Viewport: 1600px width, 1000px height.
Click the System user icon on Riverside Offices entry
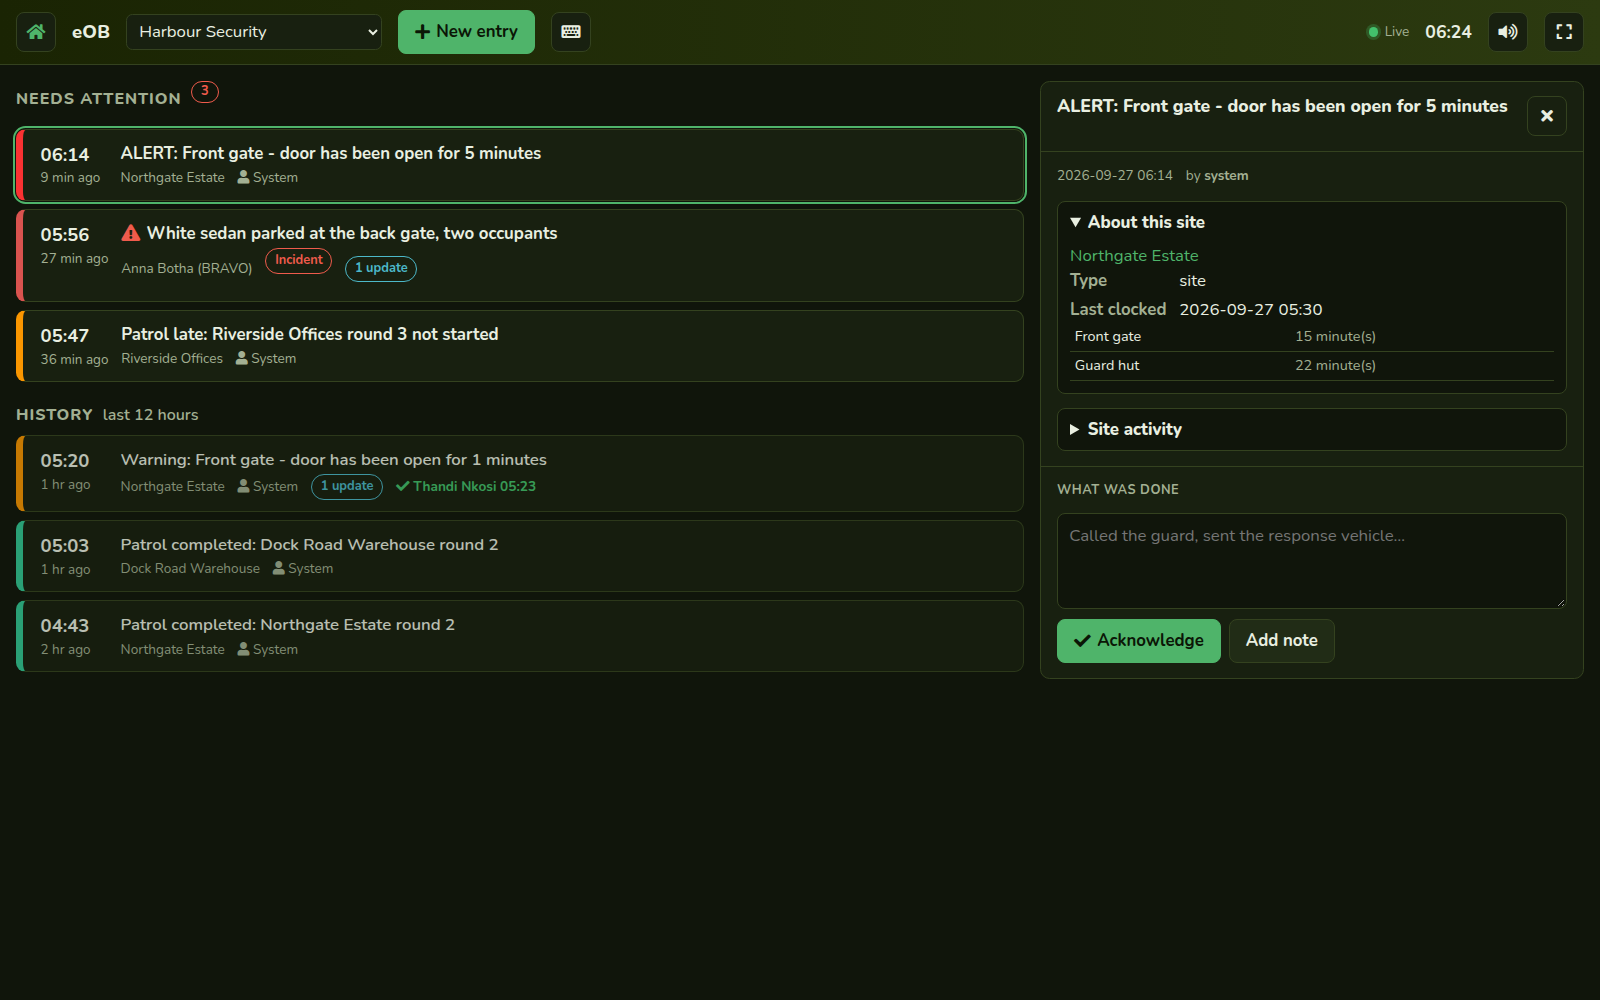[x=242, y=358]
